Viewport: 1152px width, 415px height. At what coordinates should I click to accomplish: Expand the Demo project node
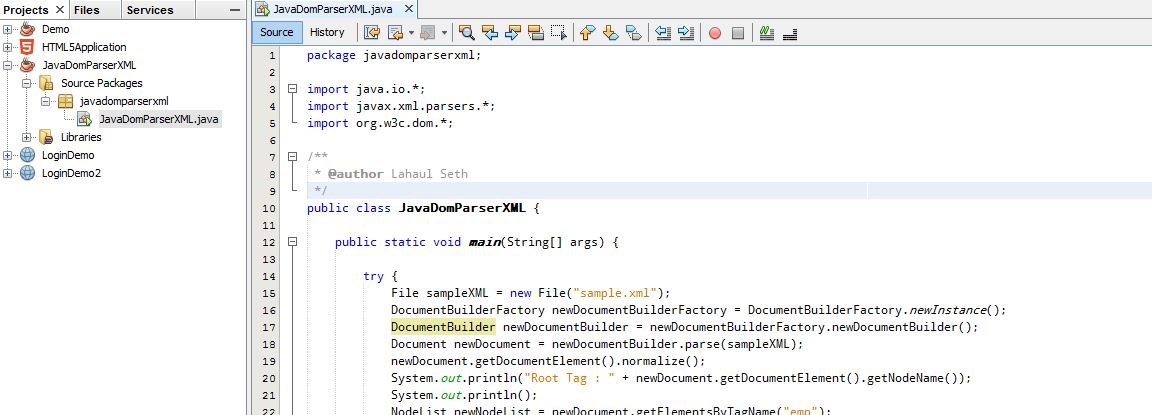[8, 29]
